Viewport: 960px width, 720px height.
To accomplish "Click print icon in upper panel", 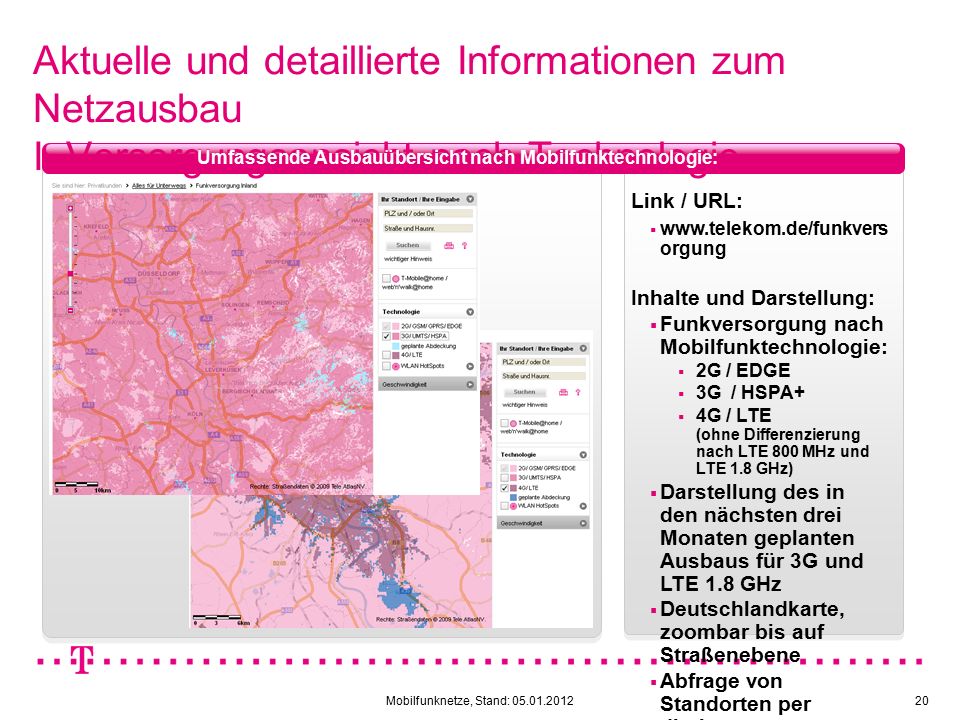I will point(449,246).
